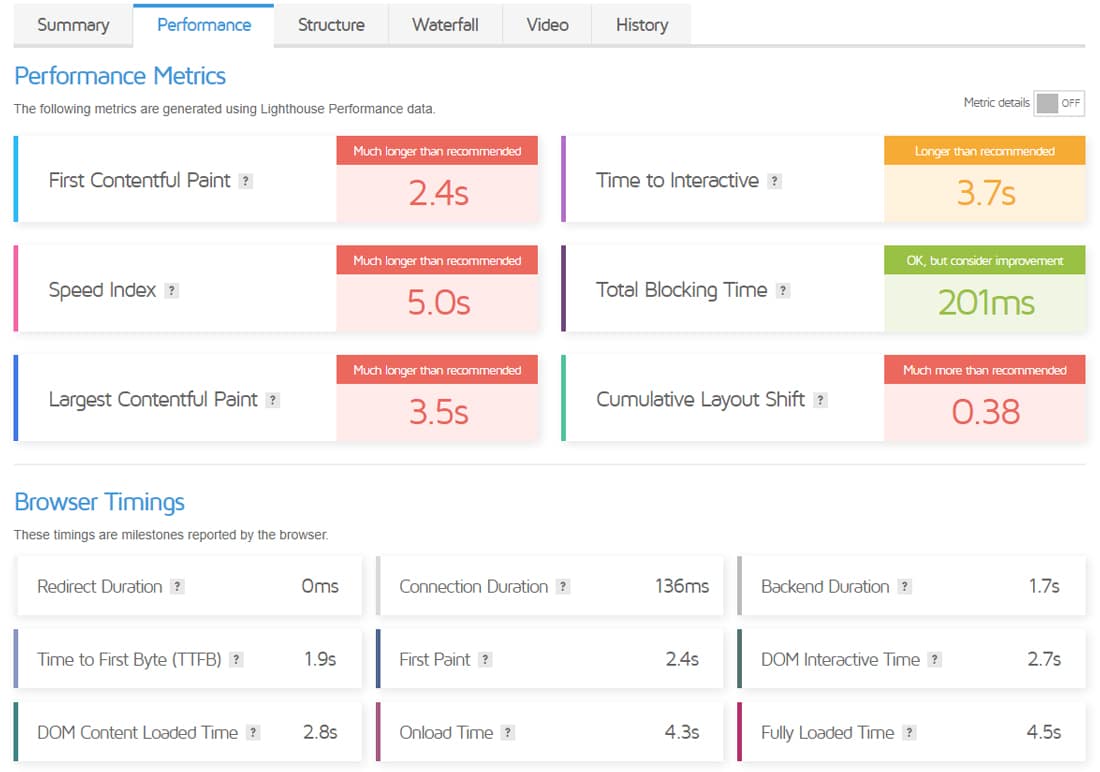Toggle Metric details on
Image resolution: width=1100 pixels, height=772 pixels.
coord(1060,103)
